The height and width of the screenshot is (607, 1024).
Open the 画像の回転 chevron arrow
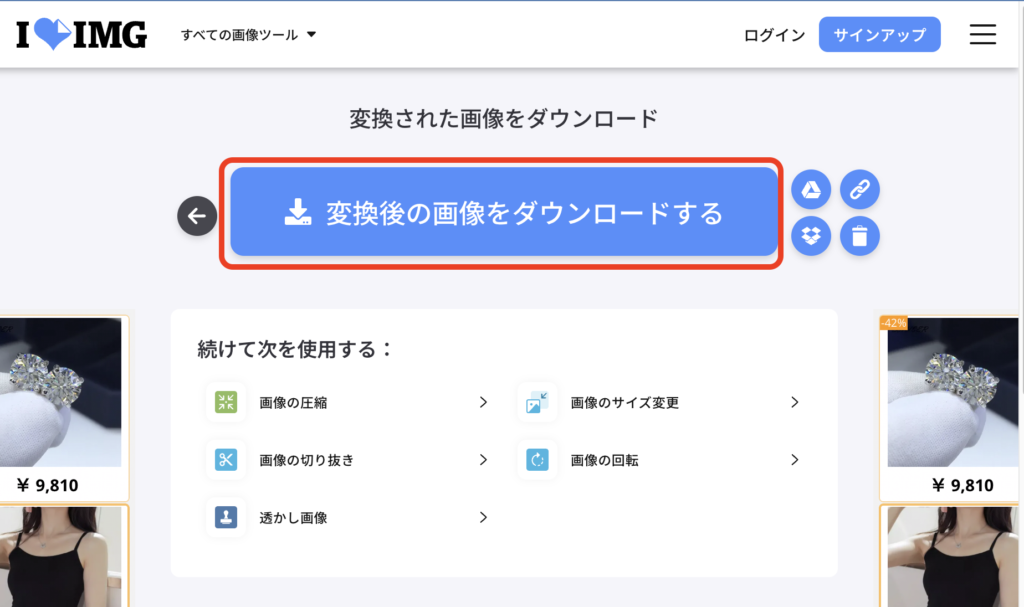pos(795,460)
